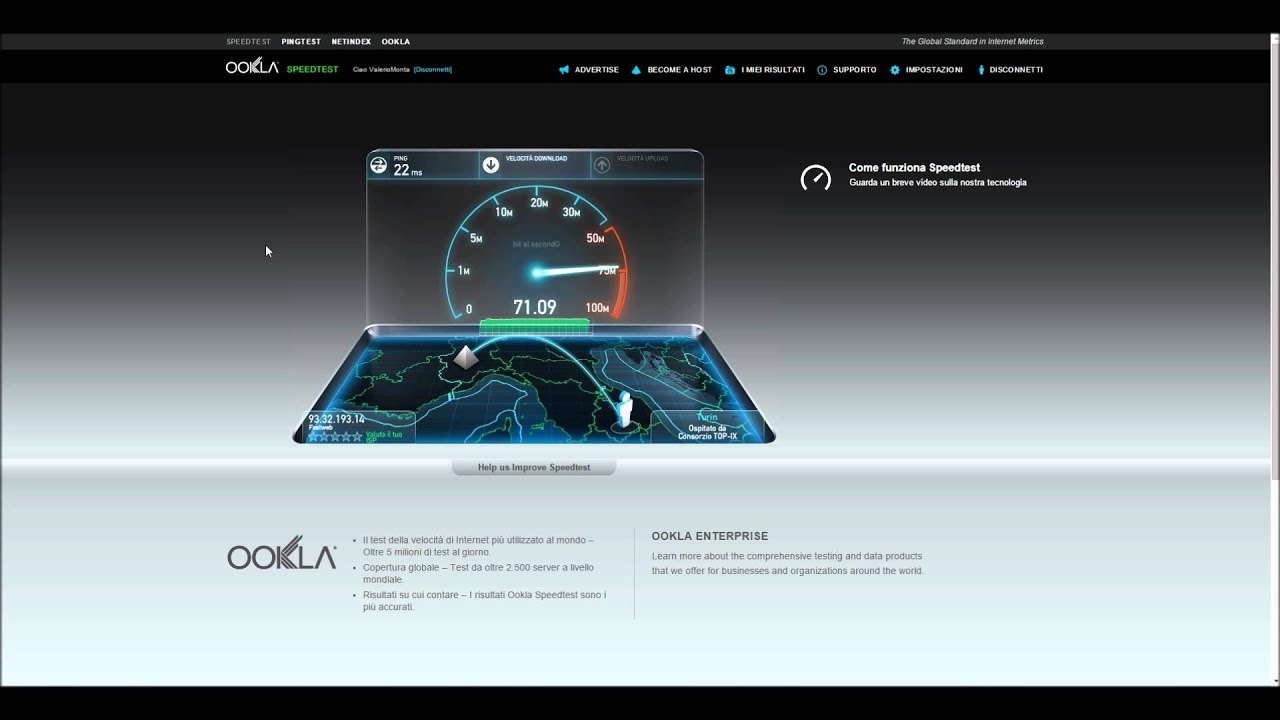Click the 100M mark on the gauge

597,308
